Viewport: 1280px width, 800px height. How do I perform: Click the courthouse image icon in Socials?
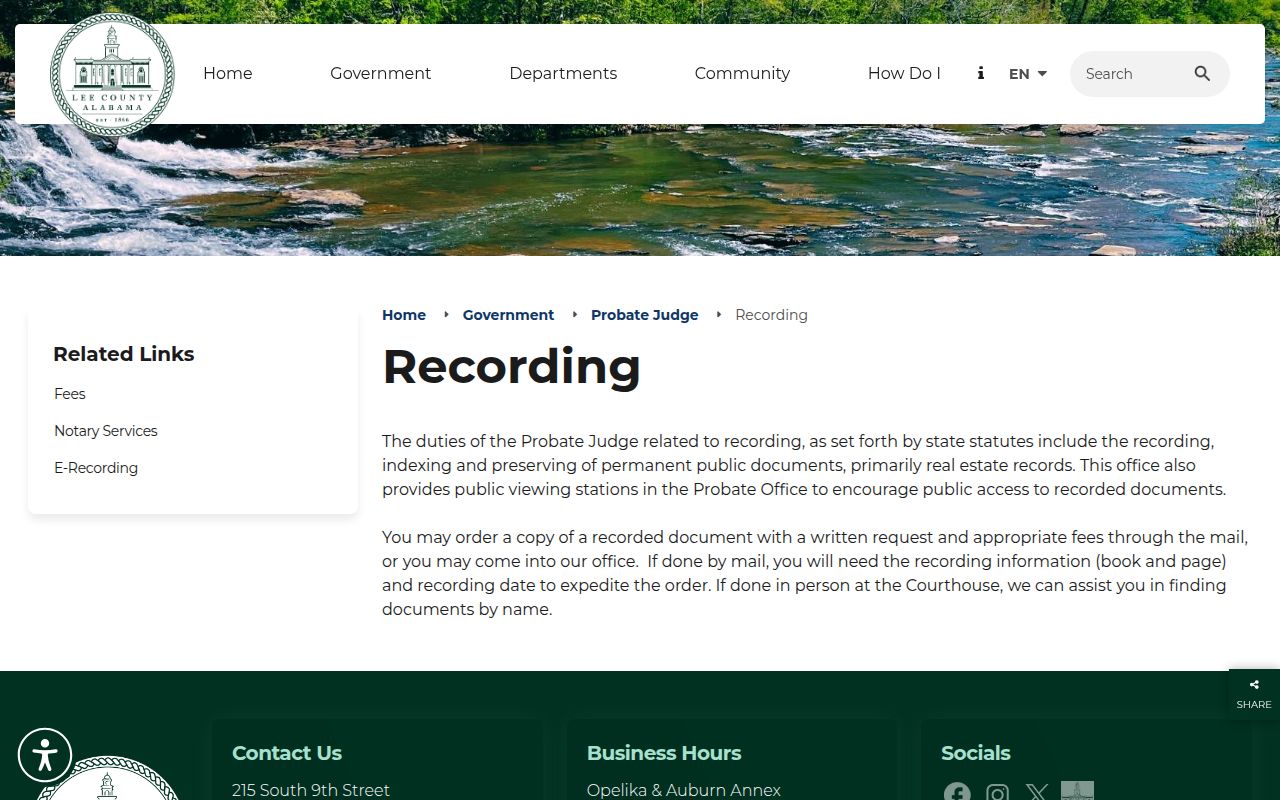point(1077,790)
